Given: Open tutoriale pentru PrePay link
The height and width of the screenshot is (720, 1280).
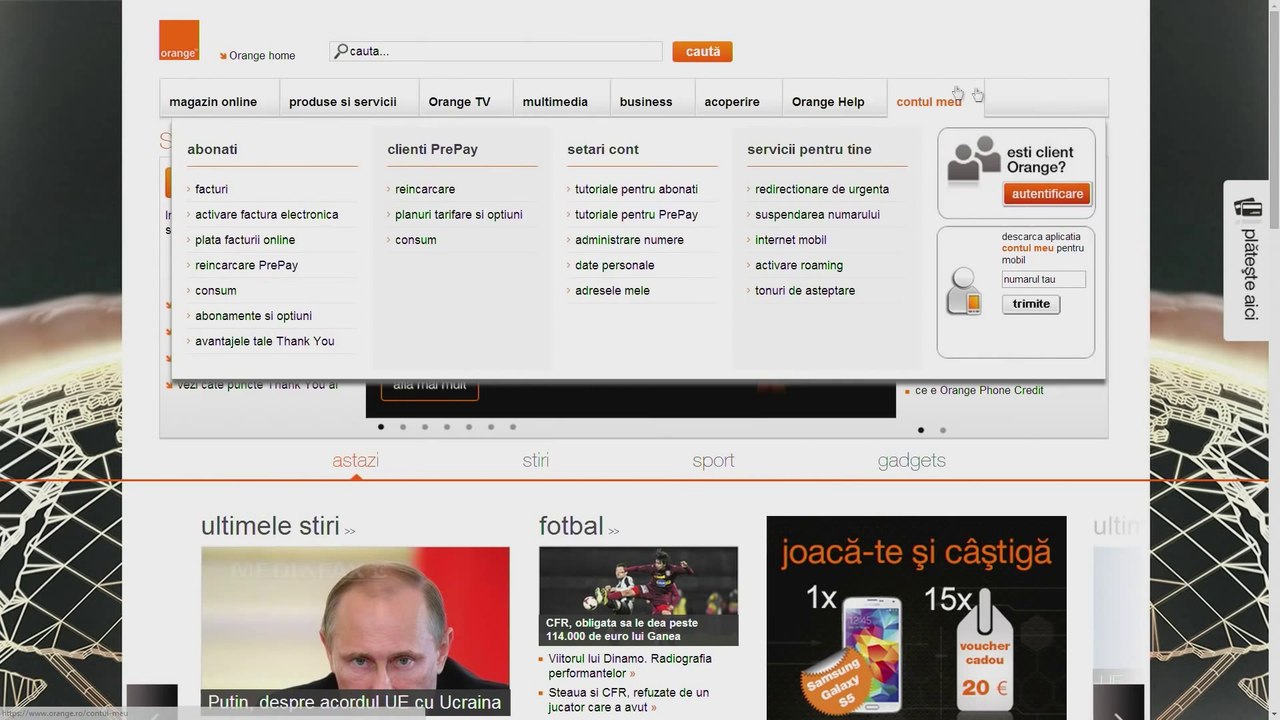Looking at the screenshot, I should [636, 214].
